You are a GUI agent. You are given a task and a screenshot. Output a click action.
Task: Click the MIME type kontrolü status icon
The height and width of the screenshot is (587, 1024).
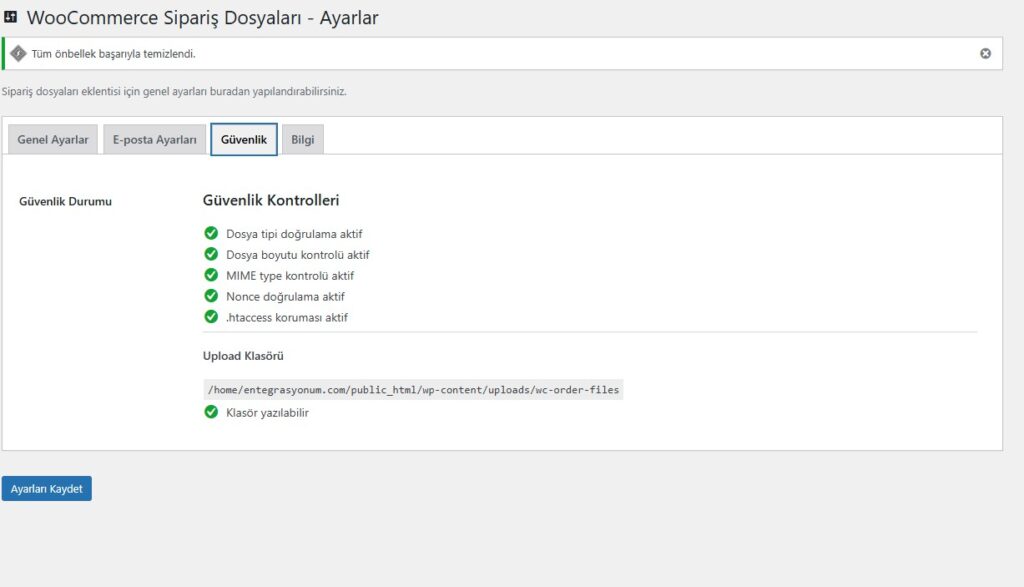click(211, 275)
